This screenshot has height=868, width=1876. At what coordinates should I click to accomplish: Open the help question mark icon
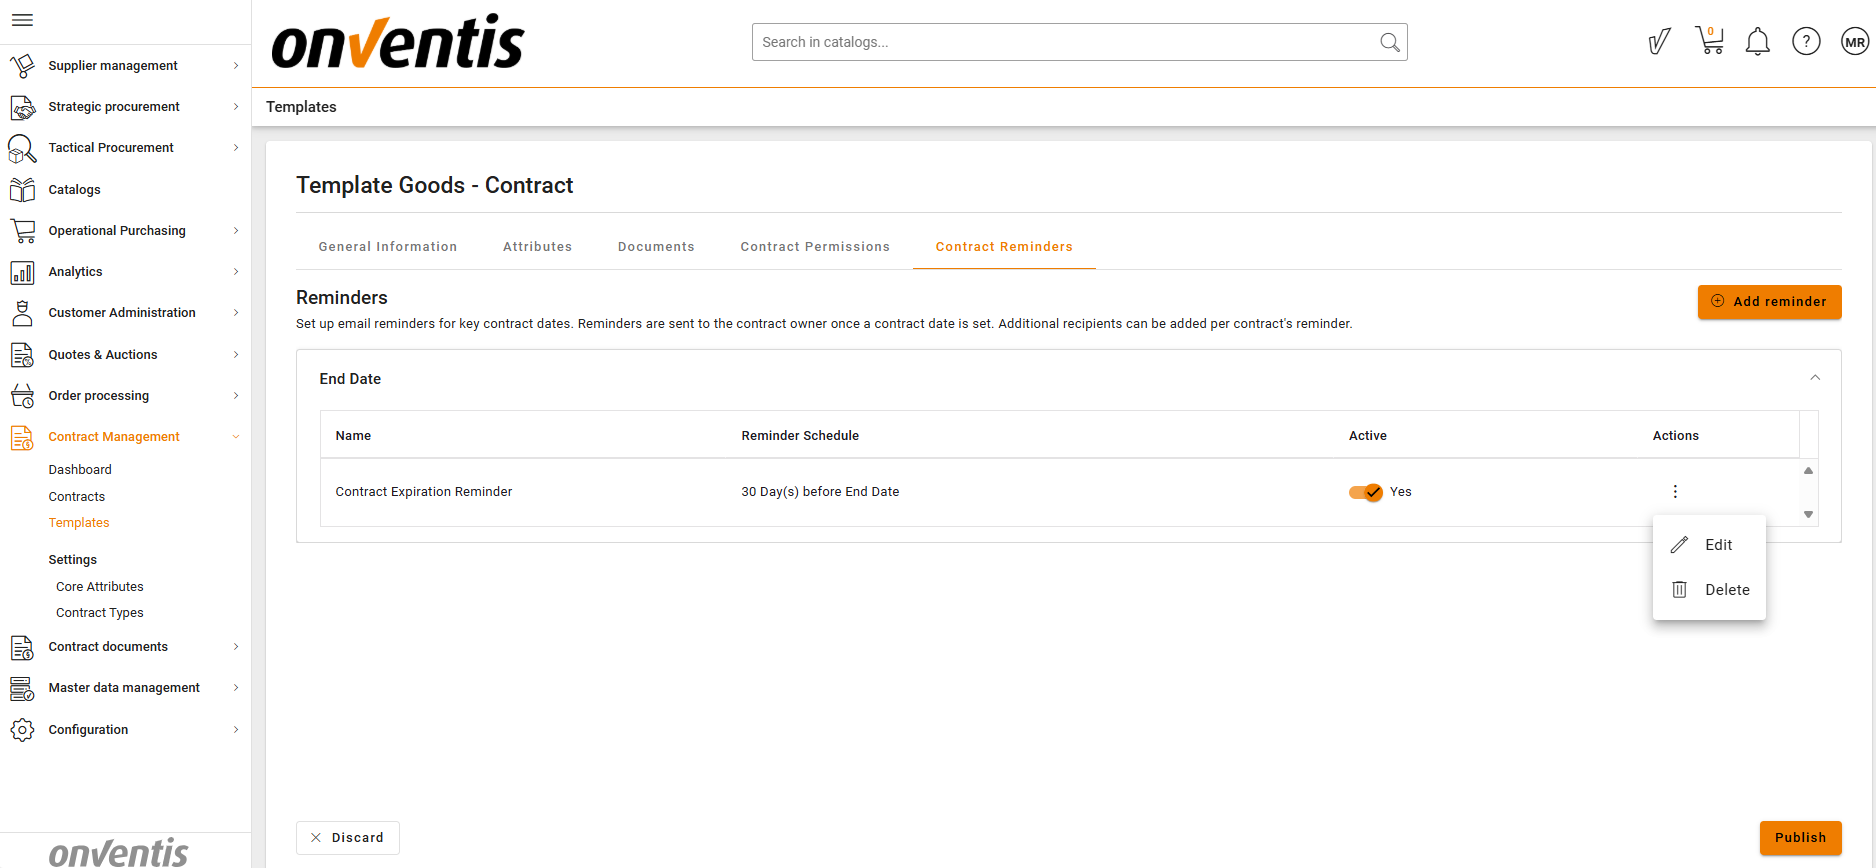1806,42
